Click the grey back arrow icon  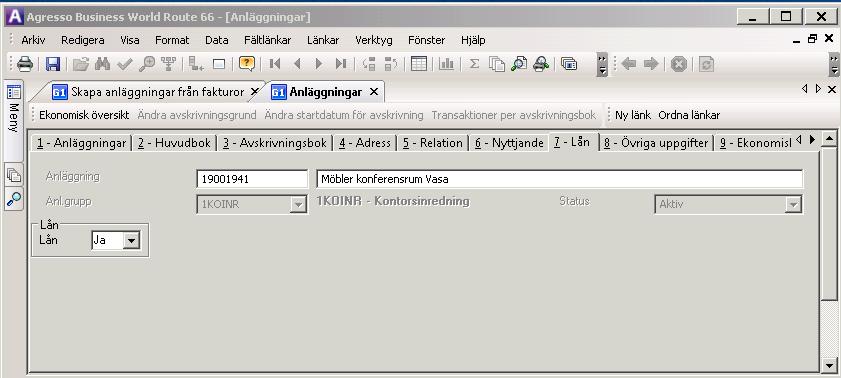[628, 64]
